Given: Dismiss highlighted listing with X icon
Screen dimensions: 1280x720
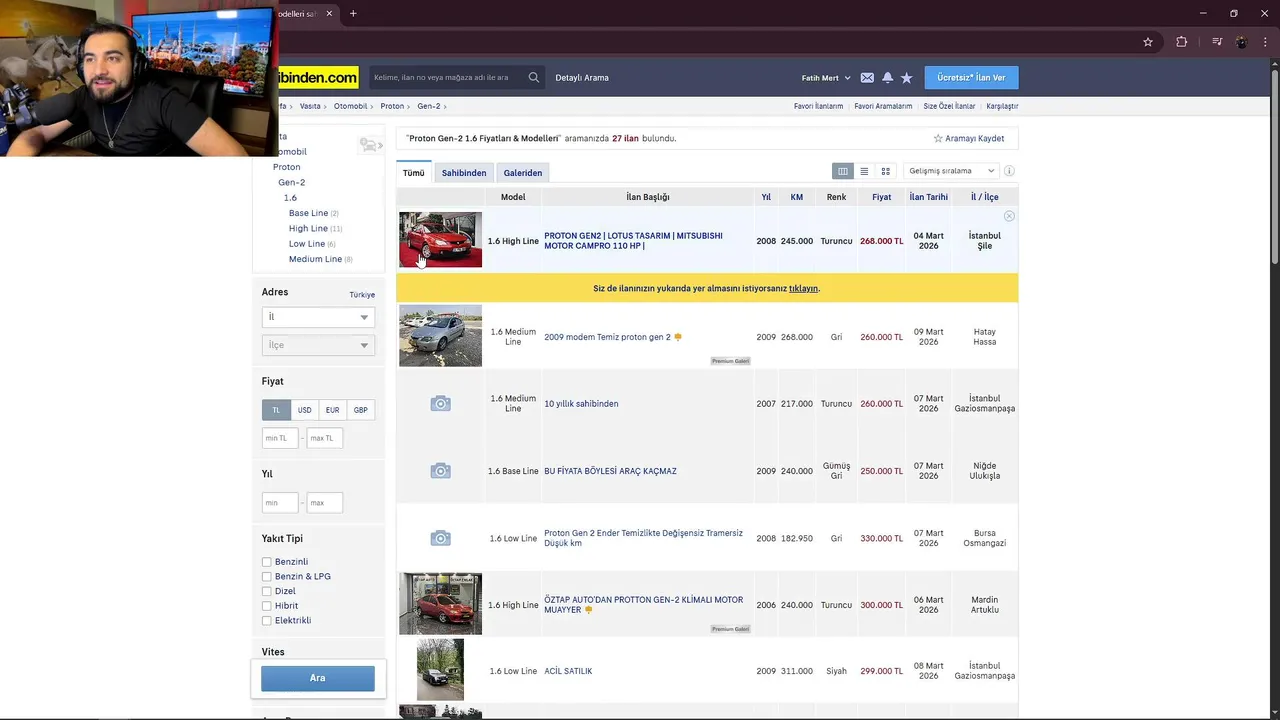Looking at the screenshot, I should [x=1009, y=216].
